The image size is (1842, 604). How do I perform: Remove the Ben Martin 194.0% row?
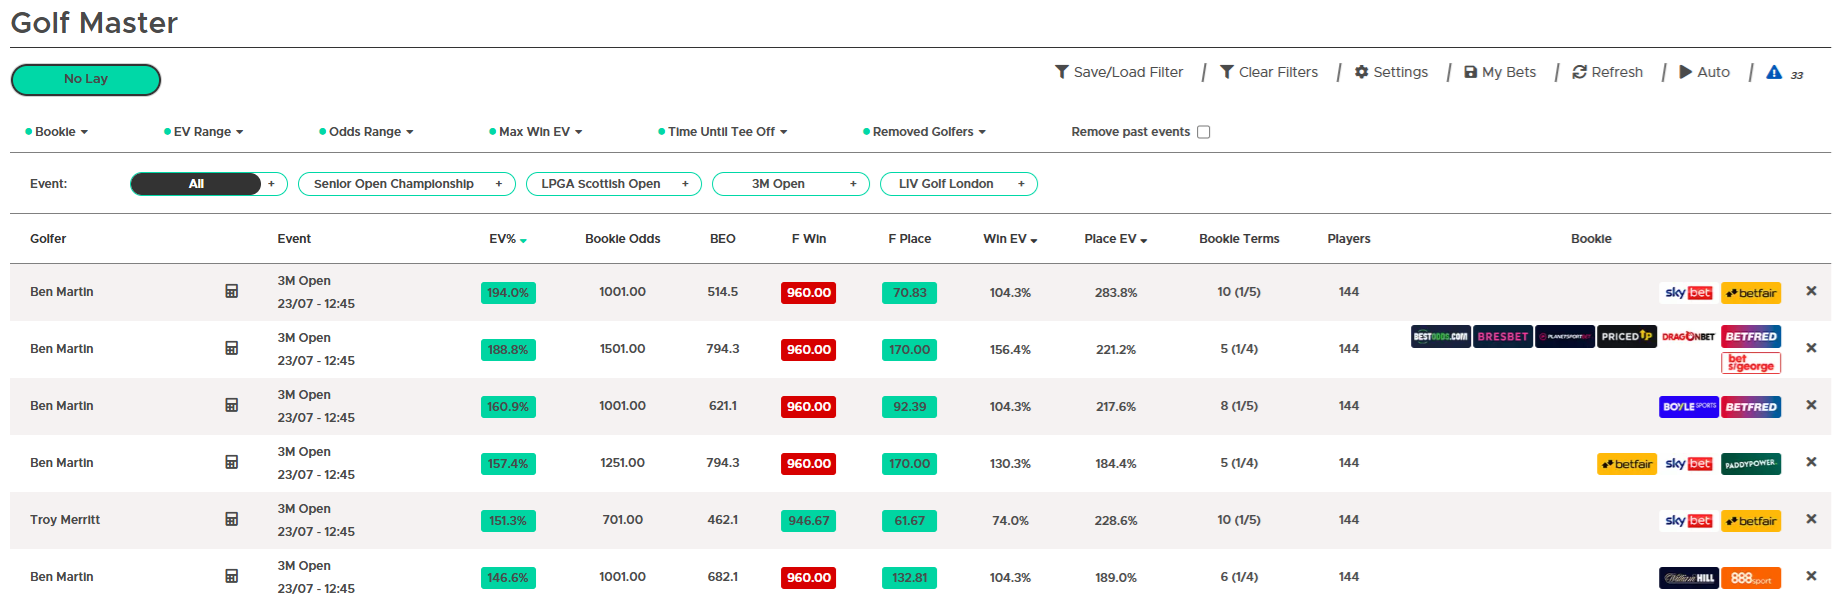[1811, 291]
